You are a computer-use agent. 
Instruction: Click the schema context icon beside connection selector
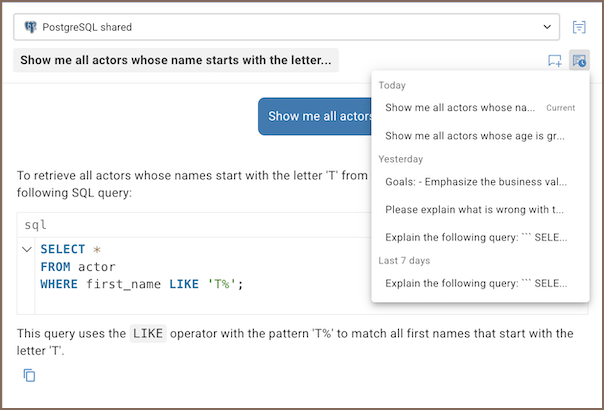[x=579, y=27]
